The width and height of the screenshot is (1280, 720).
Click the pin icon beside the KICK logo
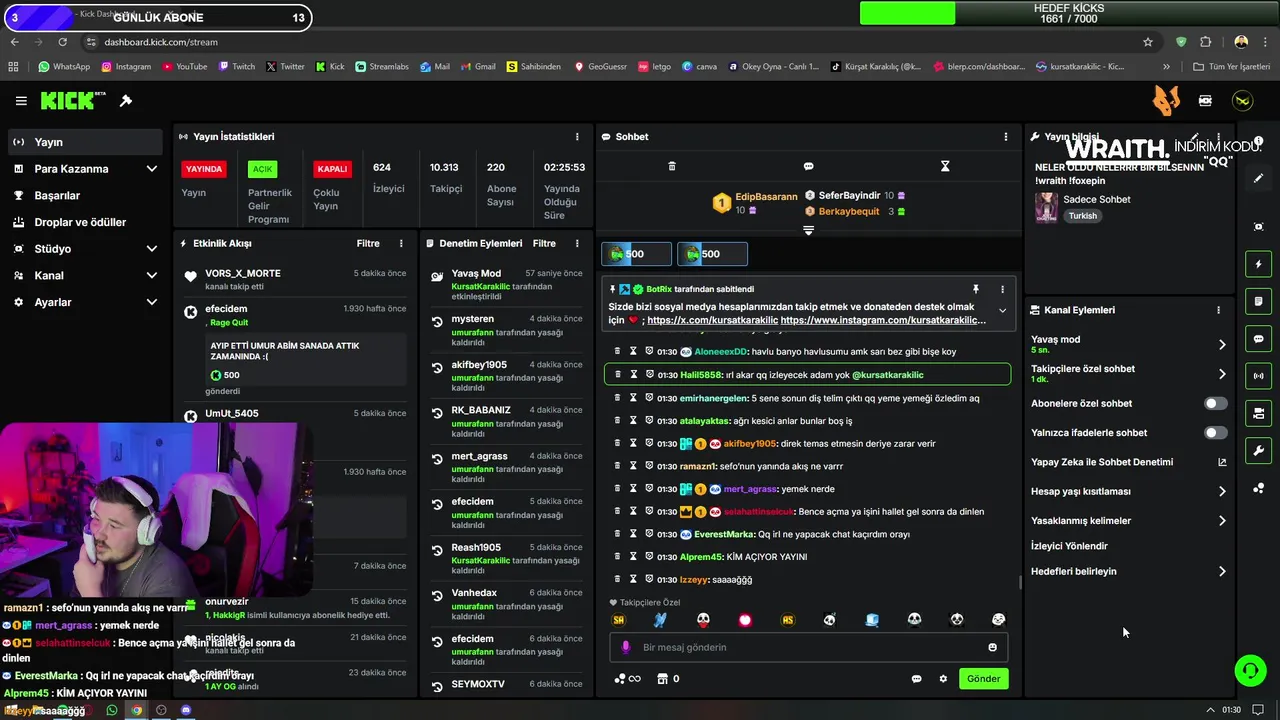click(126, 101)
